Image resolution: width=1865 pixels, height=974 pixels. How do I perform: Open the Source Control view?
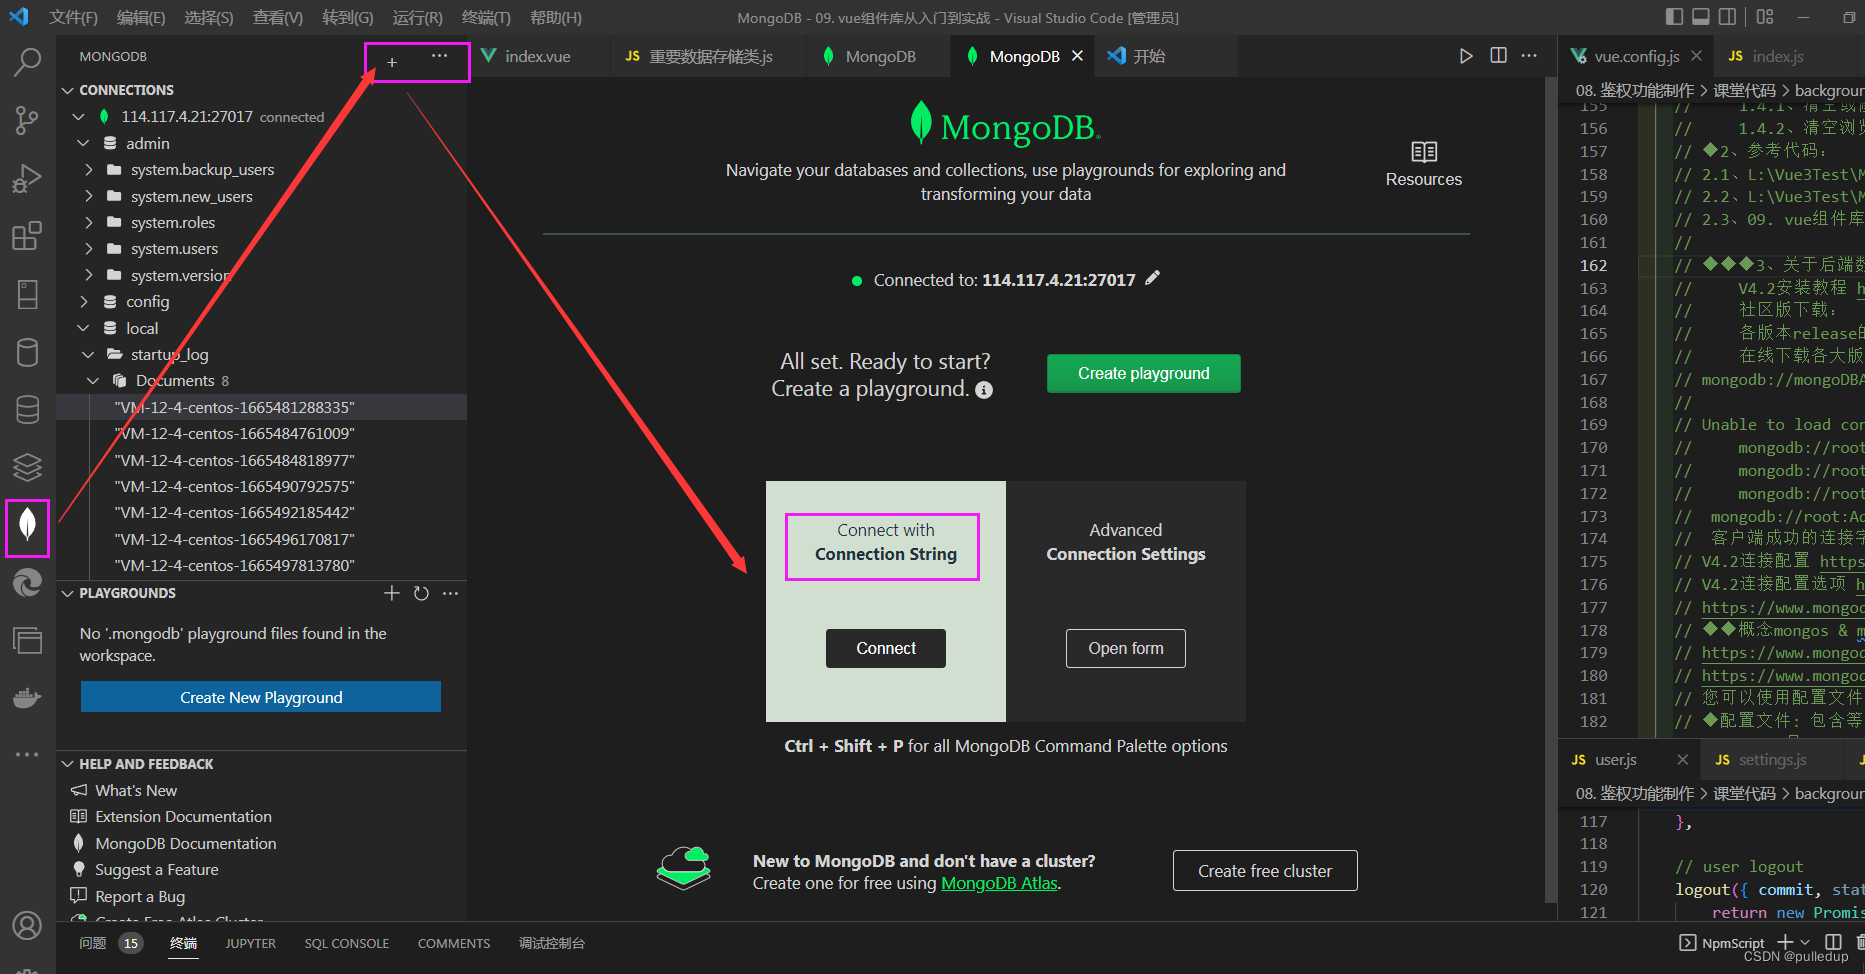tap(27, 120)
